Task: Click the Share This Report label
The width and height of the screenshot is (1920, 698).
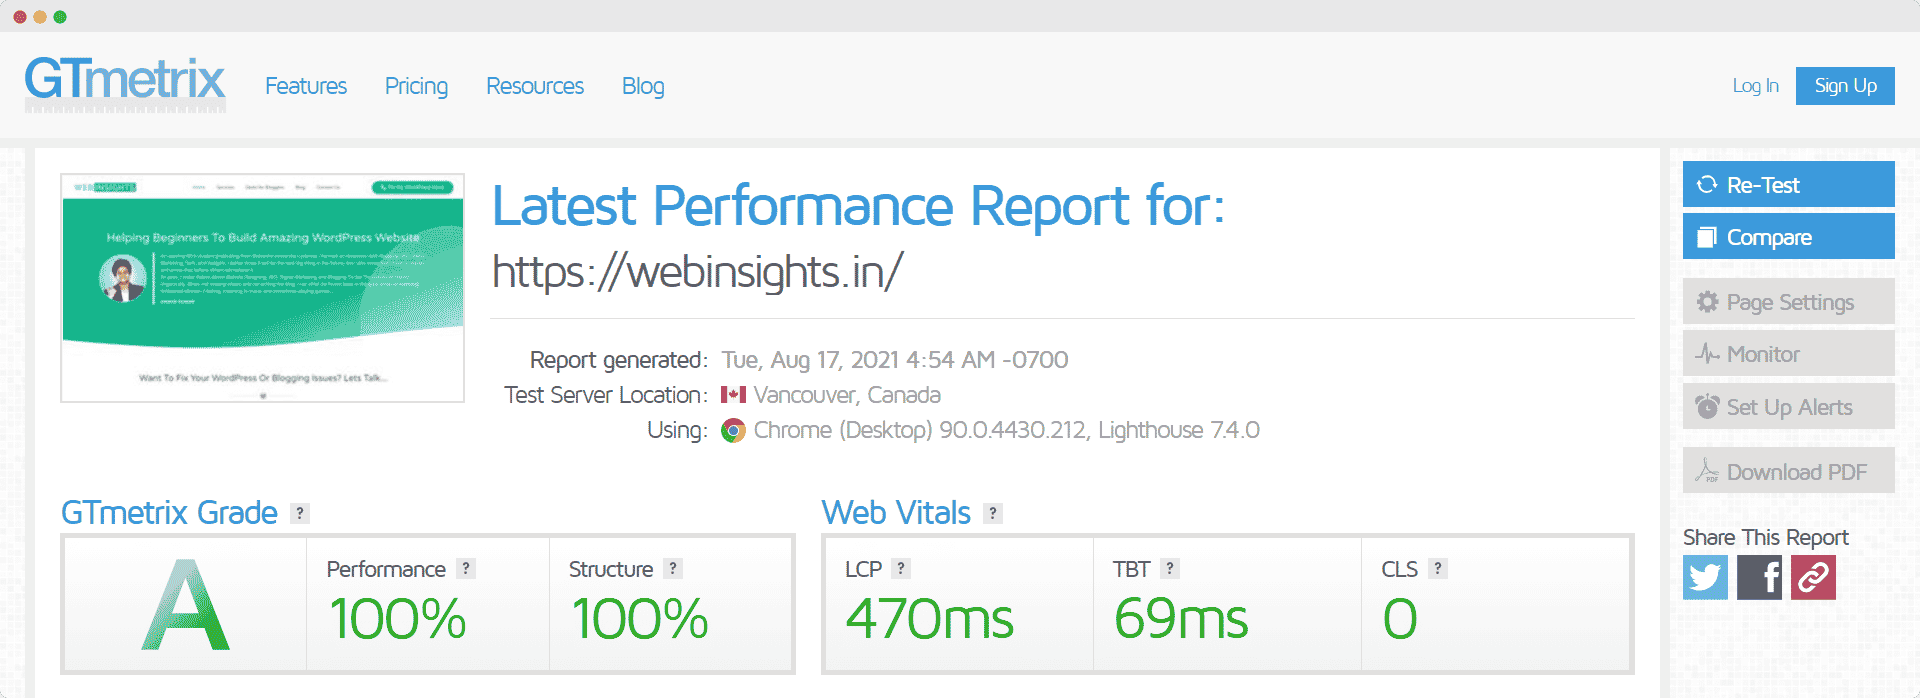Action: 1766,537
